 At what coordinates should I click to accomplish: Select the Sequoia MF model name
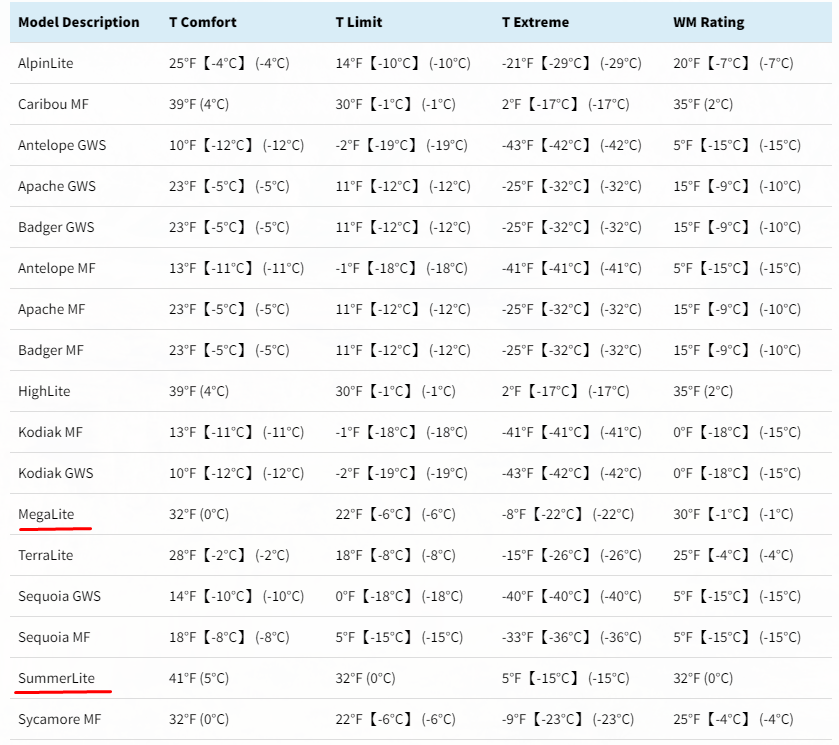click(54, 637)
